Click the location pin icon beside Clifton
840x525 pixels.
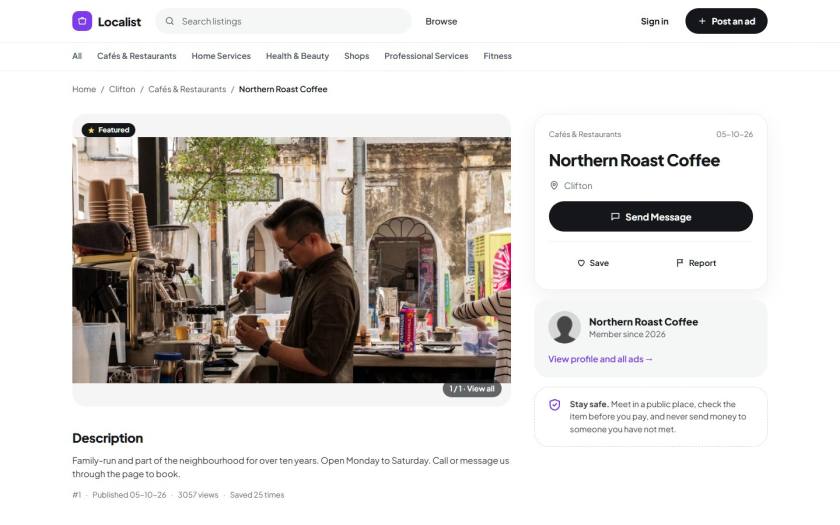coord(554,185)
